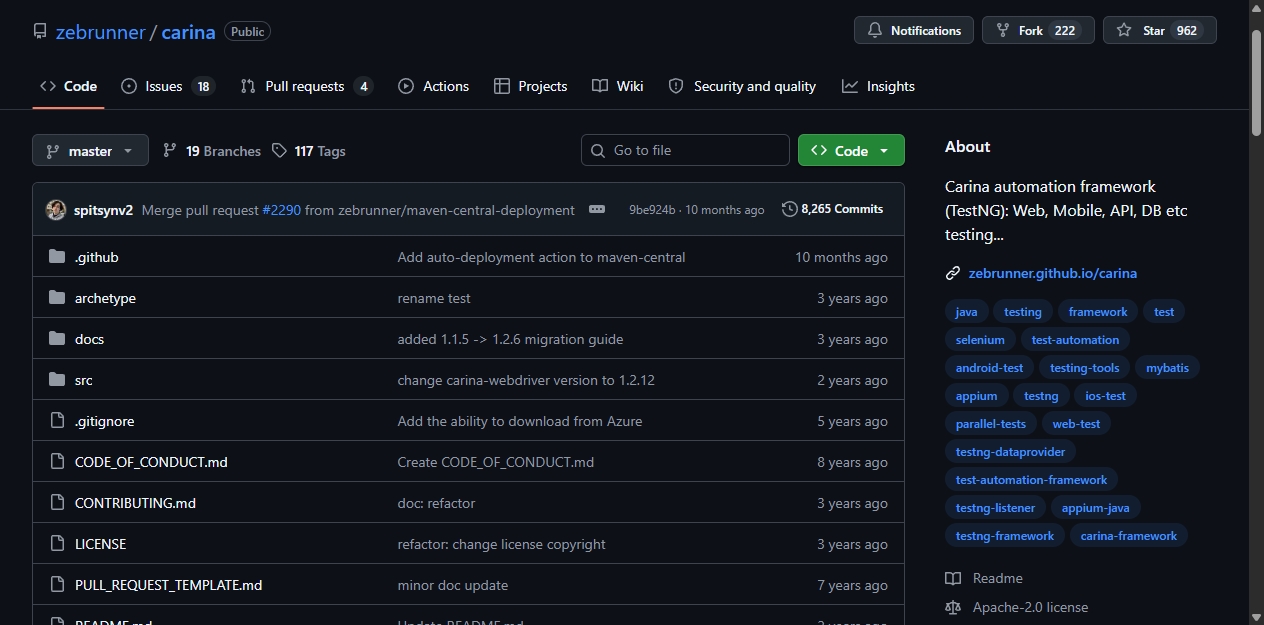Click the .github folder icon
Screen dimensions: 1264x625
(57, 257)
